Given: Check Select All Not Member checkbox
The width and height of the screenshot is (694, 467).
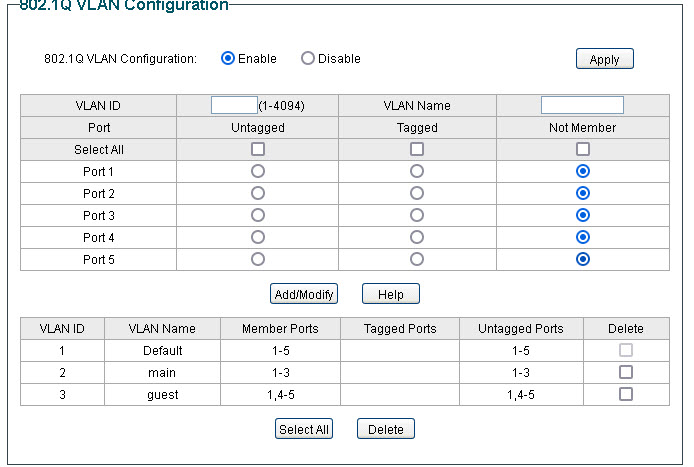Looking at the screenshot, I should [582, 149].
